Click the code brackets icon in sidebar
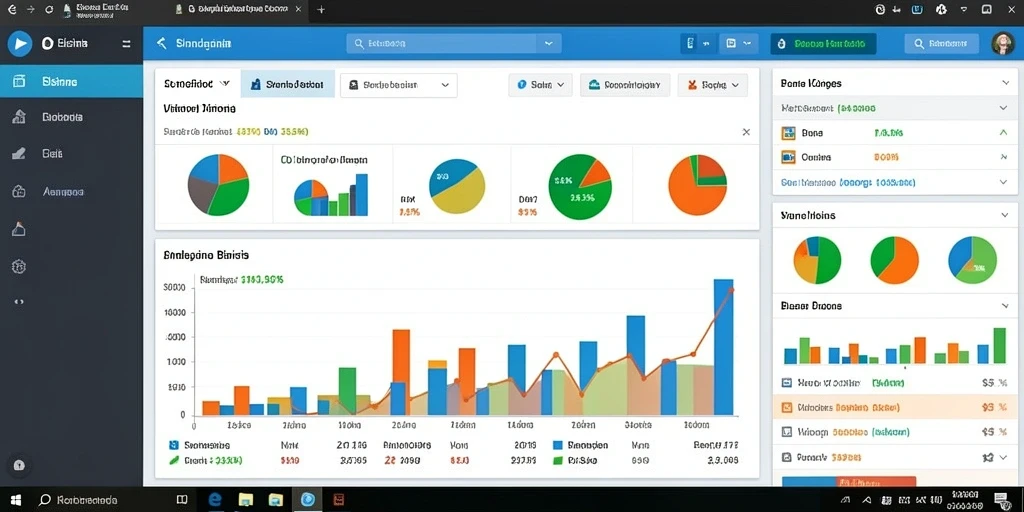This screenshot has width=1024, height=512. coord(19,302)
